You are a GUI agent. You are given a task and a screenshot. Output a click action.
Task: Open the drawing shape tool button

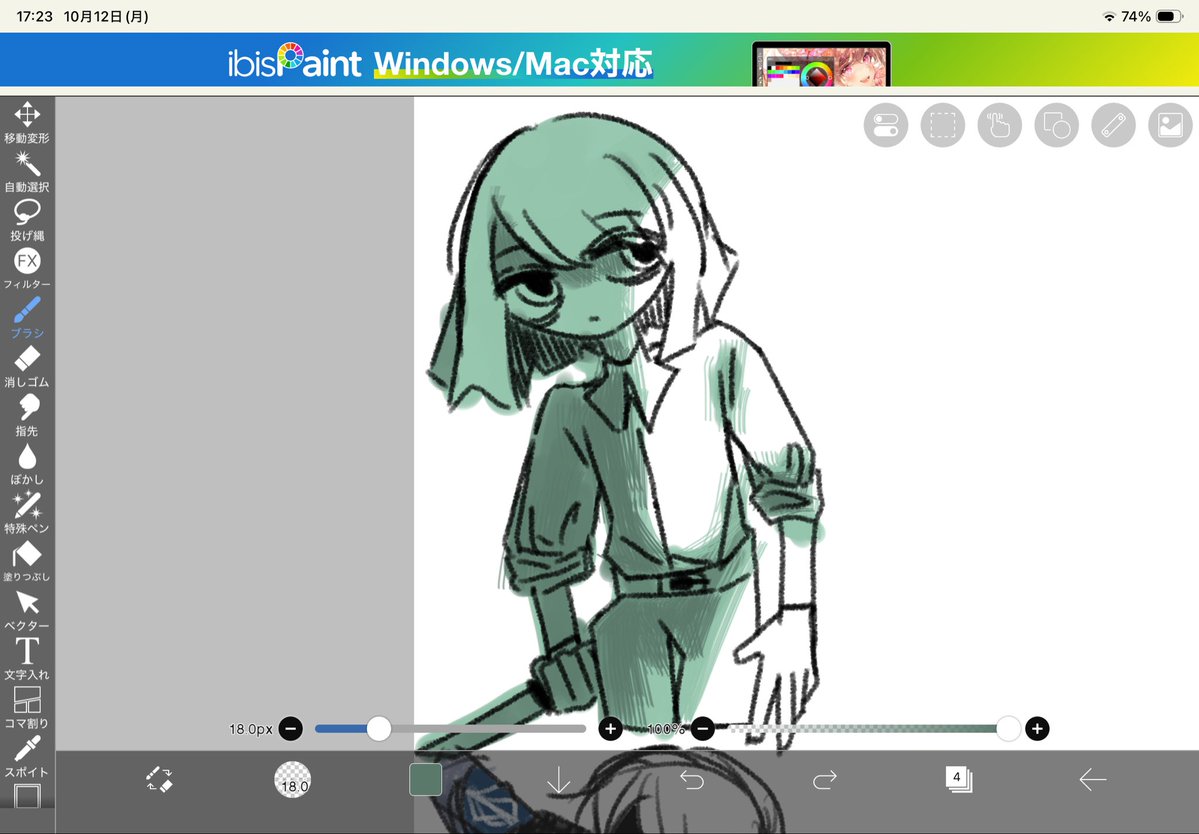click(1057, 125)
